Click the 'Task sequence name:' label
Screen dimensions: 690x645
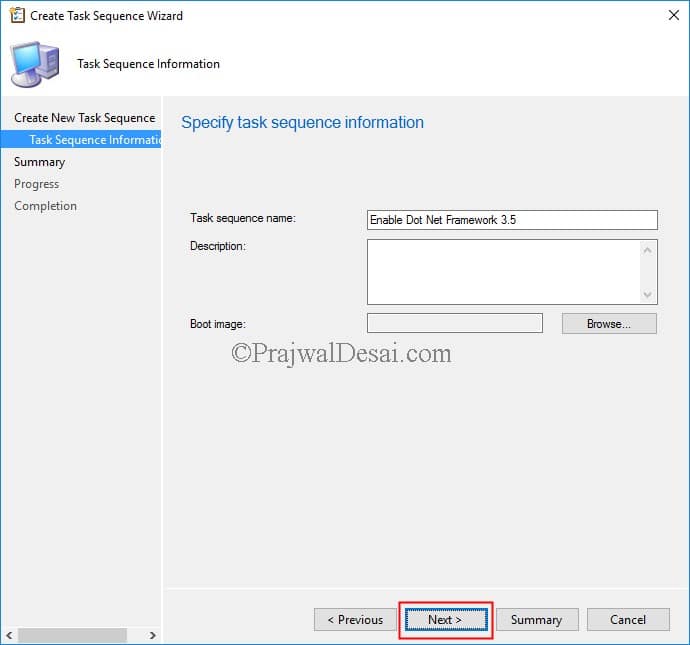pos(243,218)
